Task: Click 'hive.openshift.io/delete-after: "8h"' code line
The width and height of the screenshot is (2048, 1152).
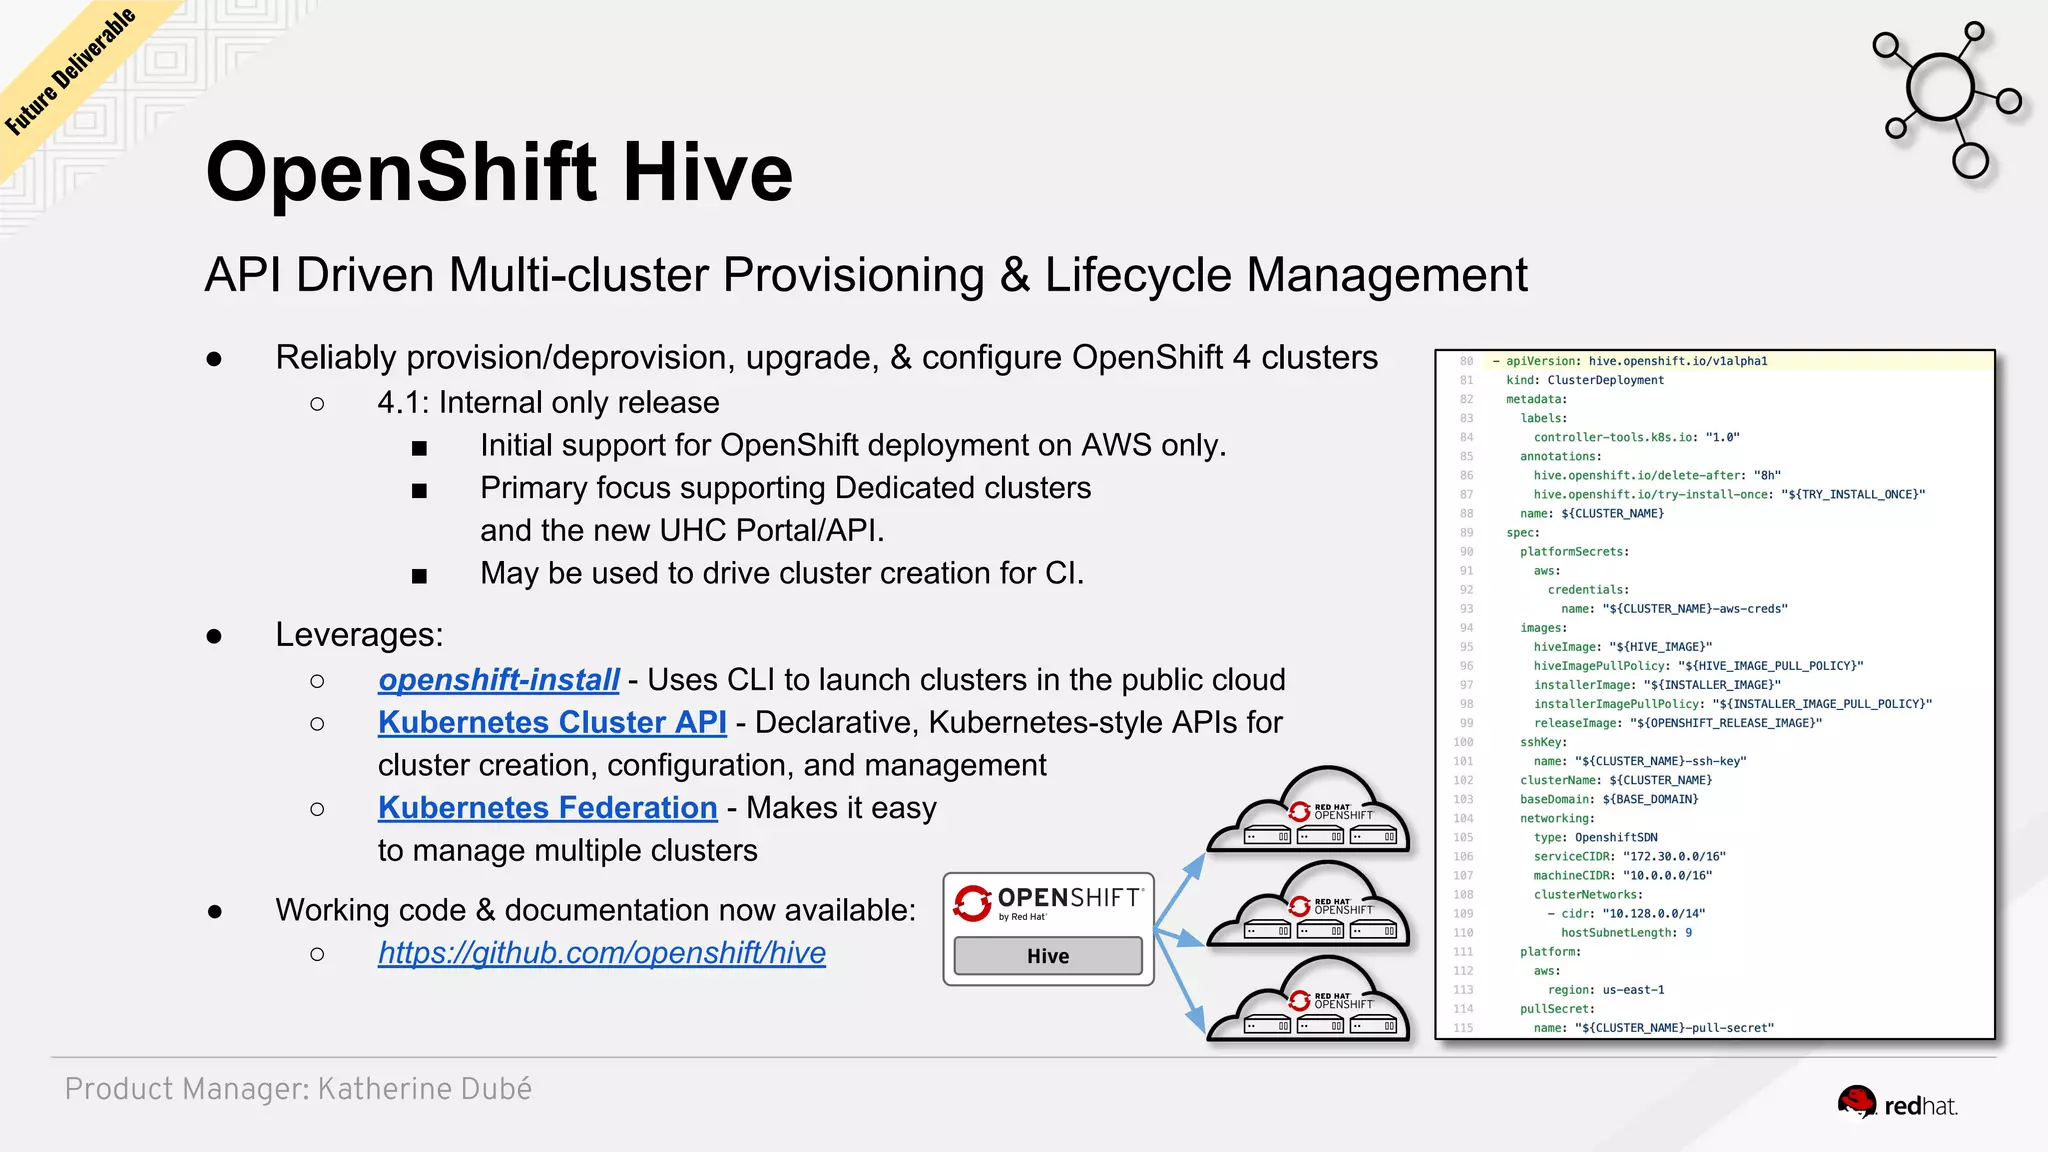Action: (1657, 475)
